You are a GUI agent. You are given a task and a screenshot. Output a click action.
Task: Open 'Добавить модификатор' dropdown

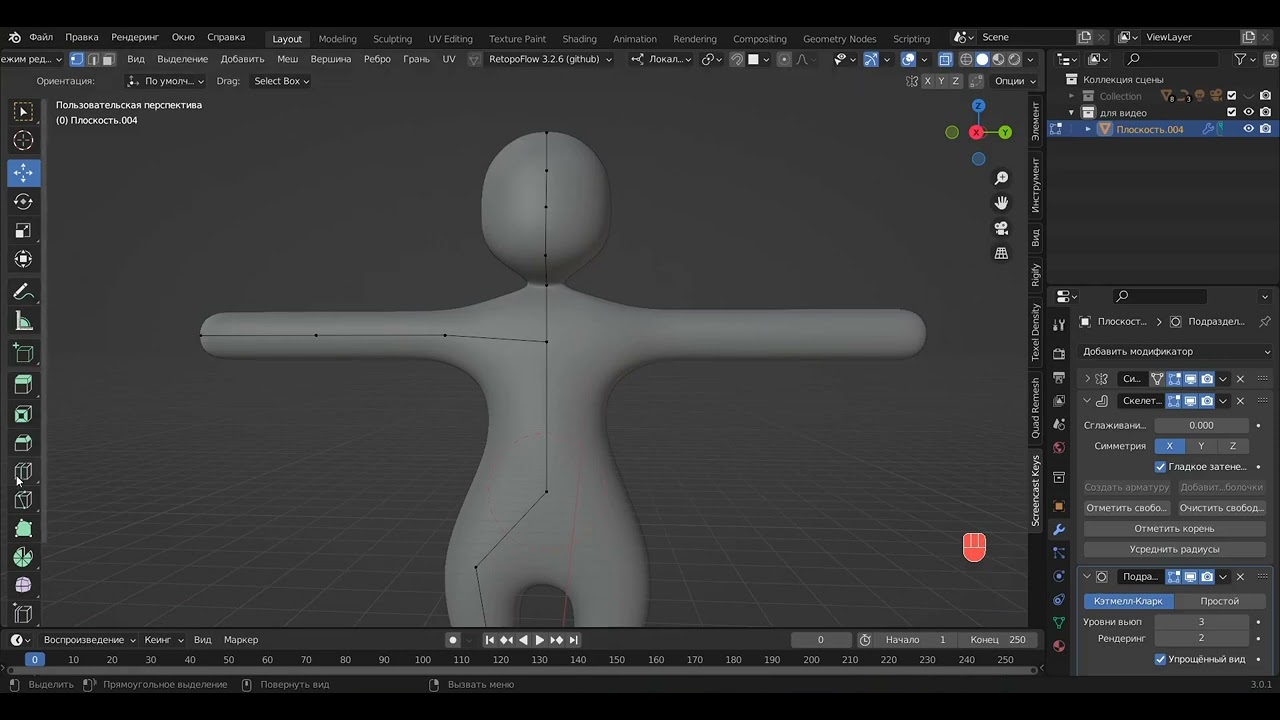tap(1177, 351)
